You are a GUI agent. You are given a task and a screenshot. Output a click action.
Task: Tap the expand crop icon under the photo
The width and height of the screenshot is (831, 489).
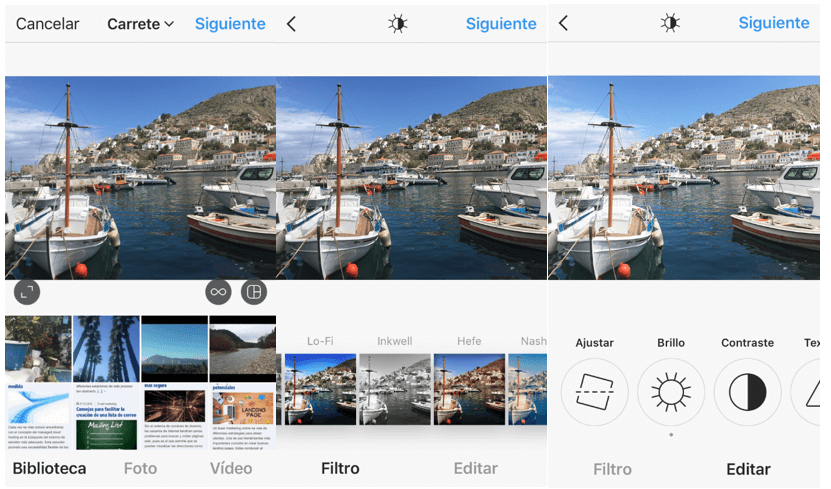click(28, 292)
